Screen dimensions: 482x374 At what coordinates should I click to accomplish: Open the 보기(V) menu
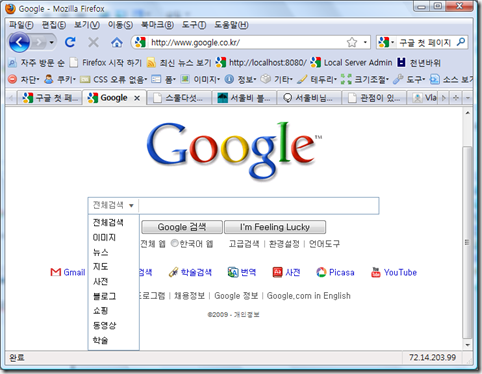87,25
